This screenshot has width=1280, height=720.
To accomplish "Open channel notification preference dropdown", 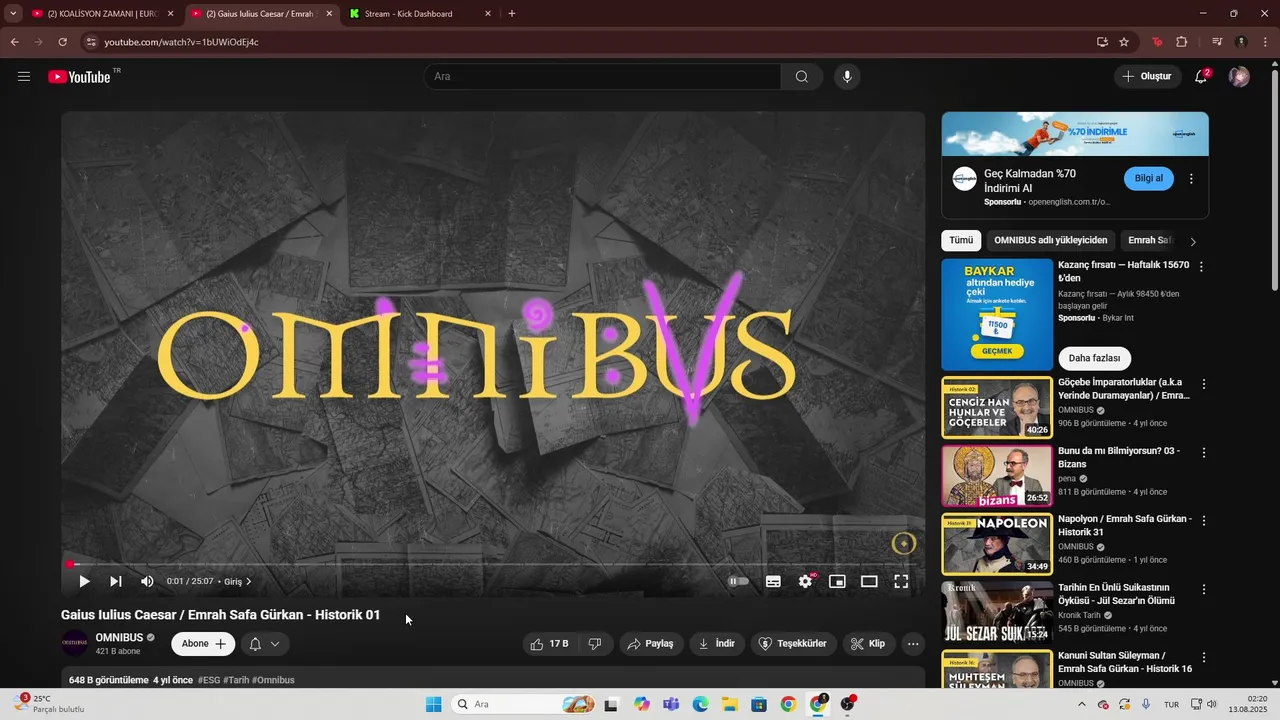I will coord(264,644).
